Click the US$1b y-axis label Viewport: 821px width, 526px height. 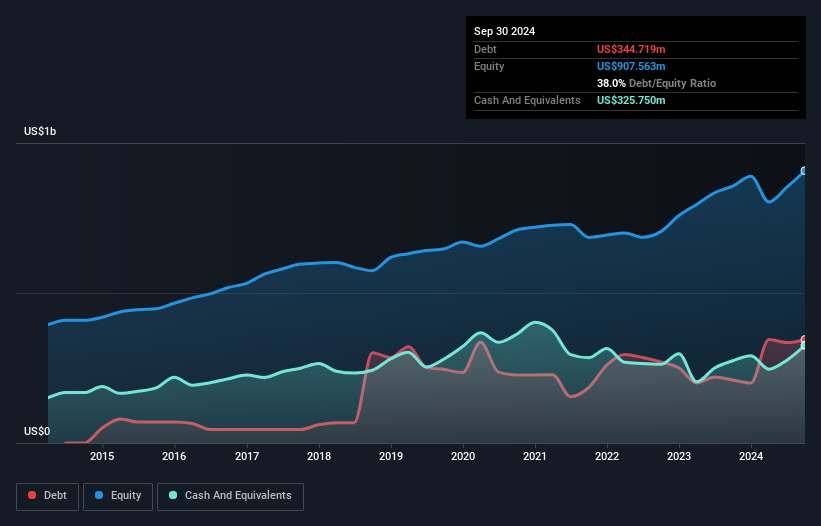pyautogui.click(x=40, y=131)
